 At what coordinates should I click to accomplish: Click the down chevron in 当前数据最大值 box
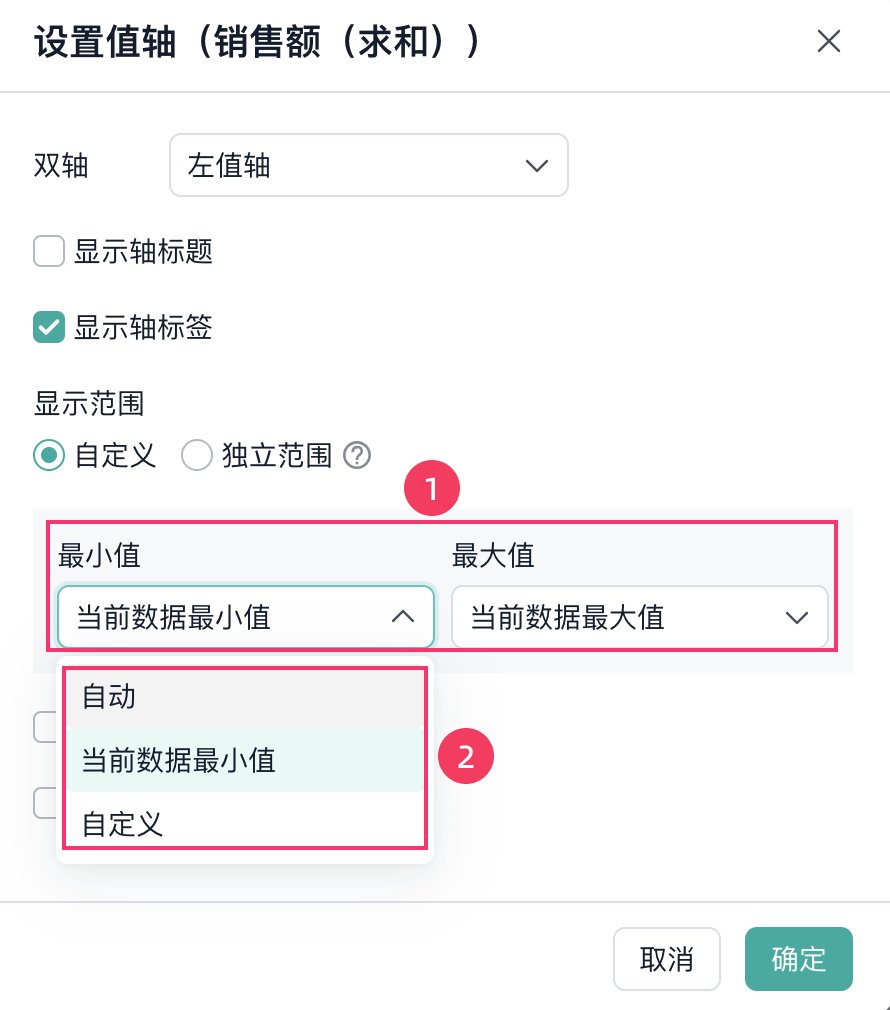797,618
